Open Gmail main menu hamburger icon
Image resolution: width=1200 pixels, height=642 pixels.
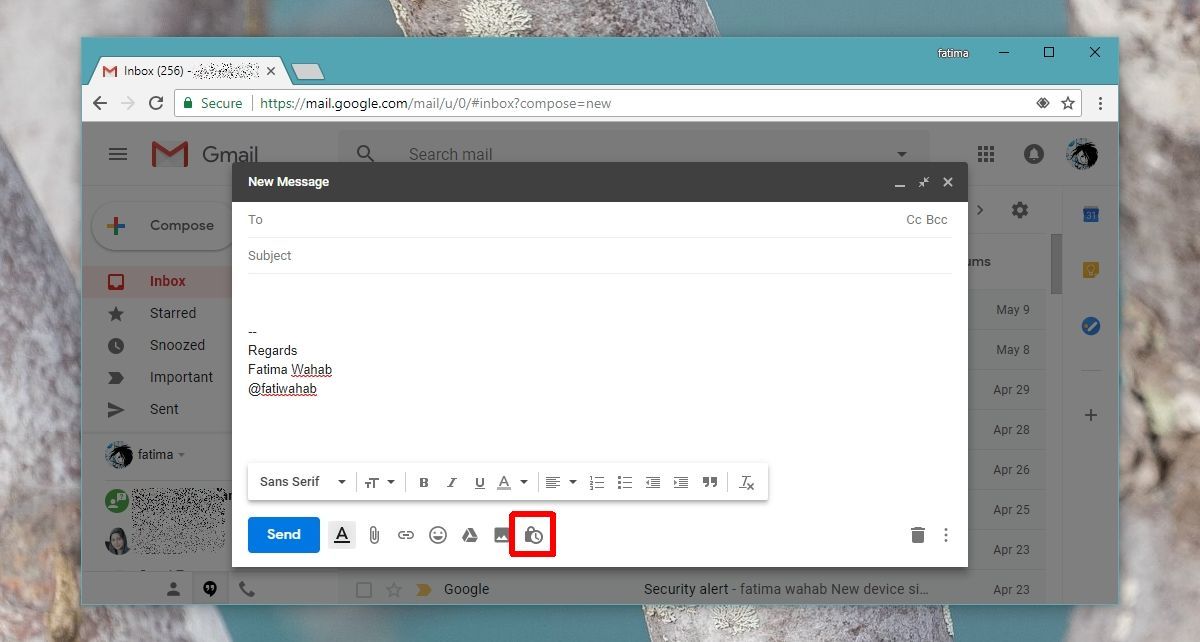point(118,154)
